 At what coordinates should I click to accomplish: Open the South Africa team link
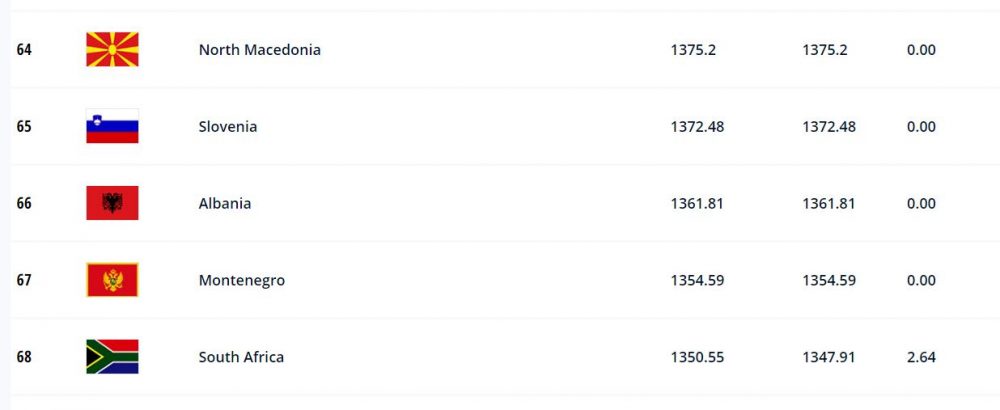(x=241, y=357)
